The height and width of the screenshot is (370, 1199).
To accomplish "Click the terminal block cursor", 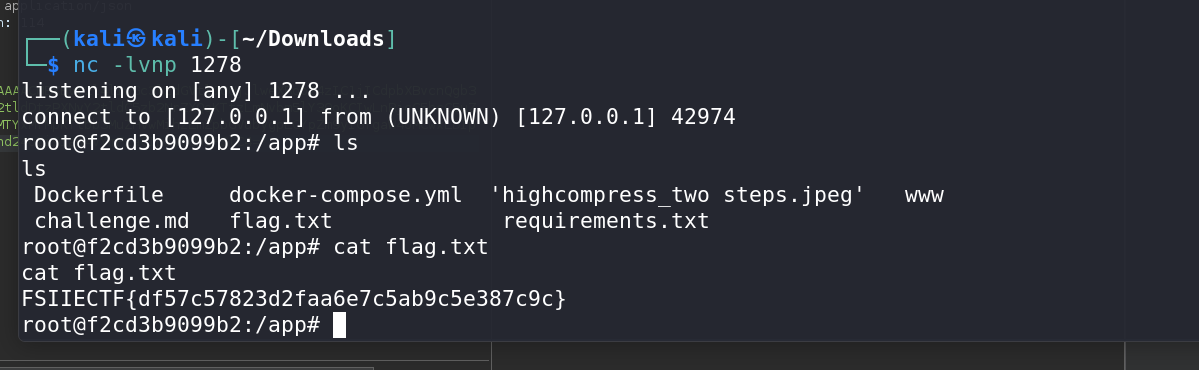I will (x=340, y=325).
